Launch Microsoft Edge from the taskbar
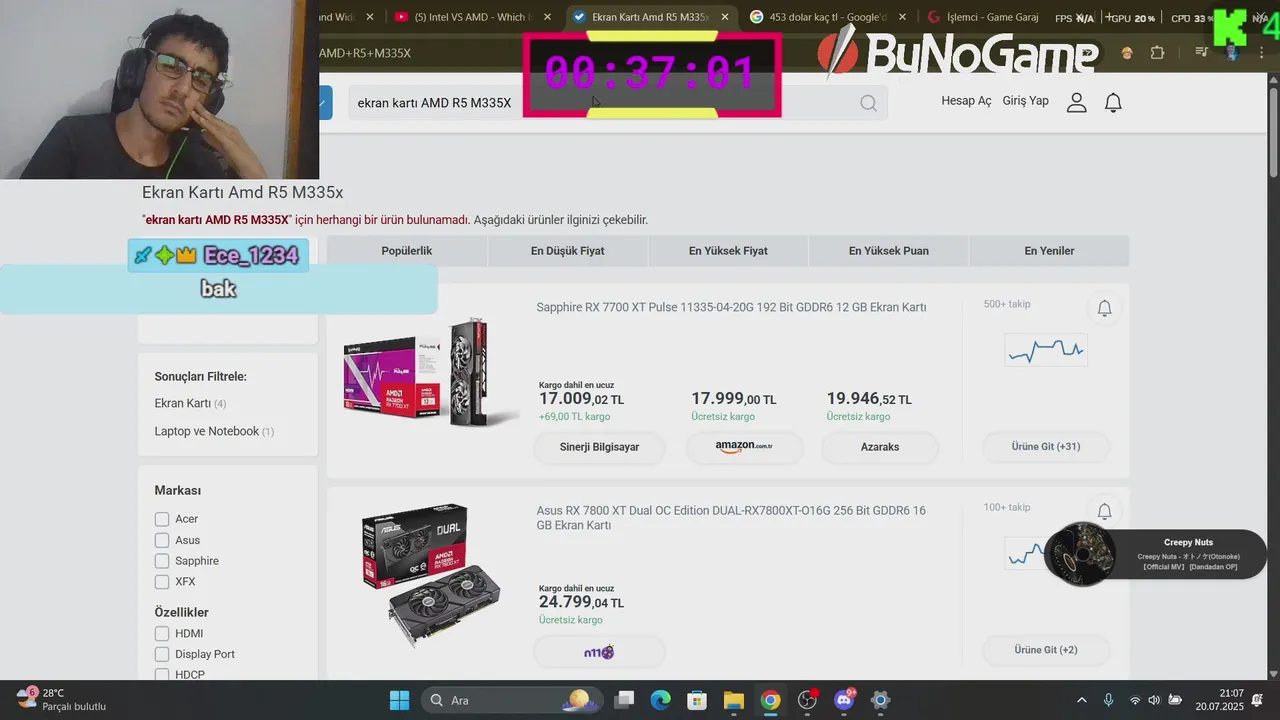The width and height of the screenshot is (1280, 720). click(x=661, y=700)
